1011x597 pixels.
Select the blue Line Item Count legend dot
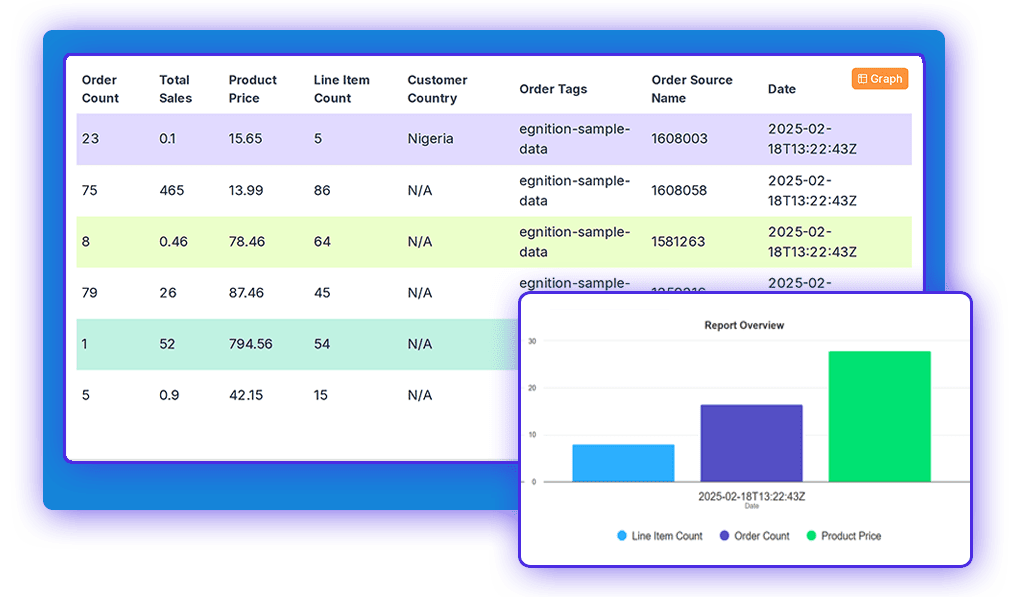click(621, 536)
